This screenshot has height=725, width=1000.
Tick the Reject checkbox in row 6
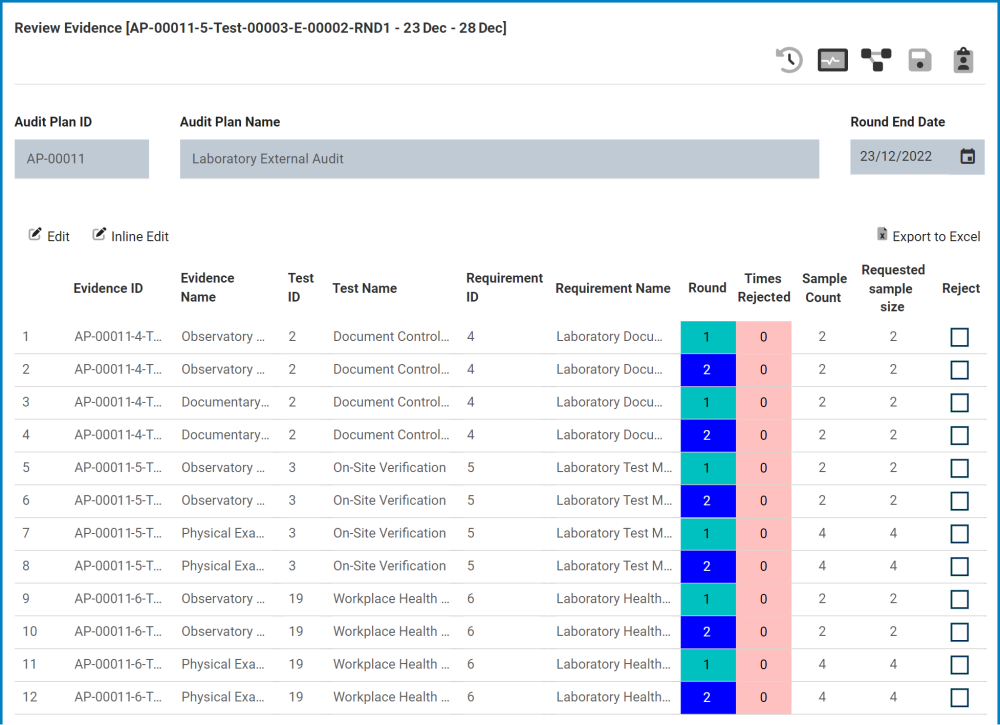[959, 501]
